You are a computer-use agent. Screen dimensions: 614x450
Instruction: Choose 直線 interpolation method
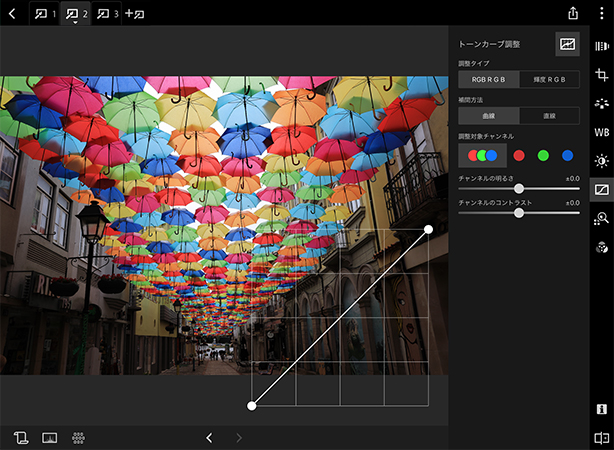[549, 116]
